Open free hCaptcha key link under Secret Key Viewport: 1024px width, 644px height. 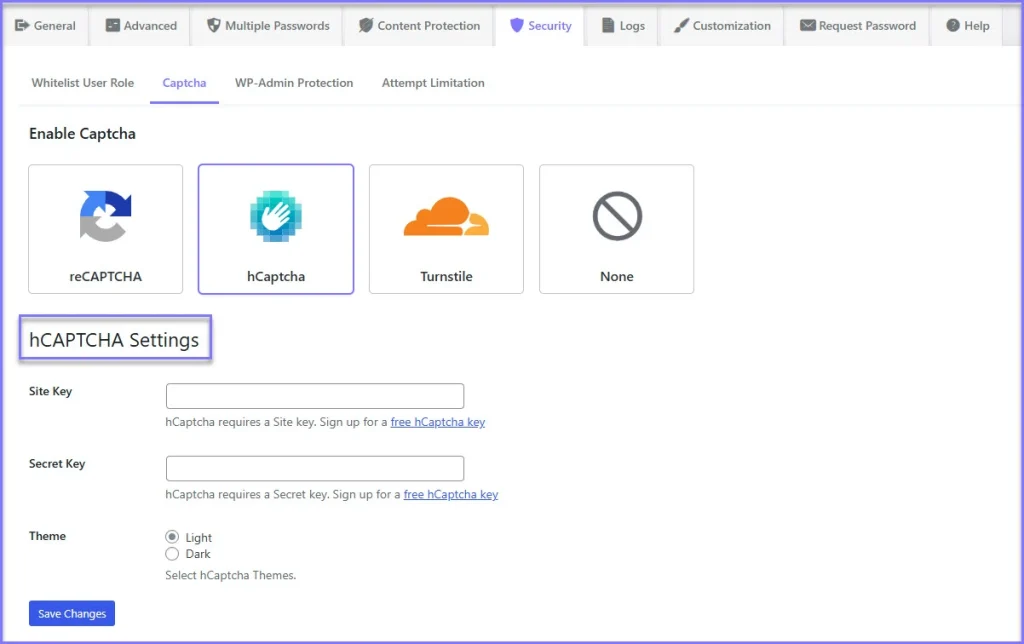(450, 495)
